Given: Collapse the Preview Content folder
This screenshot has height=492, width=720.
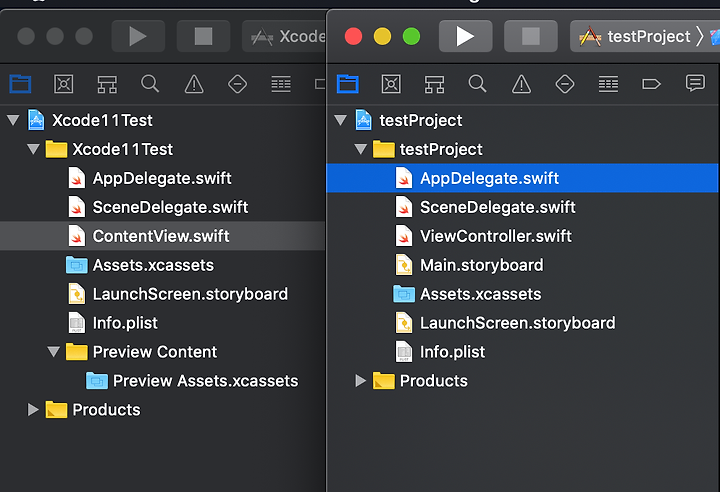Looking at the screenshot, I should 53,352.
